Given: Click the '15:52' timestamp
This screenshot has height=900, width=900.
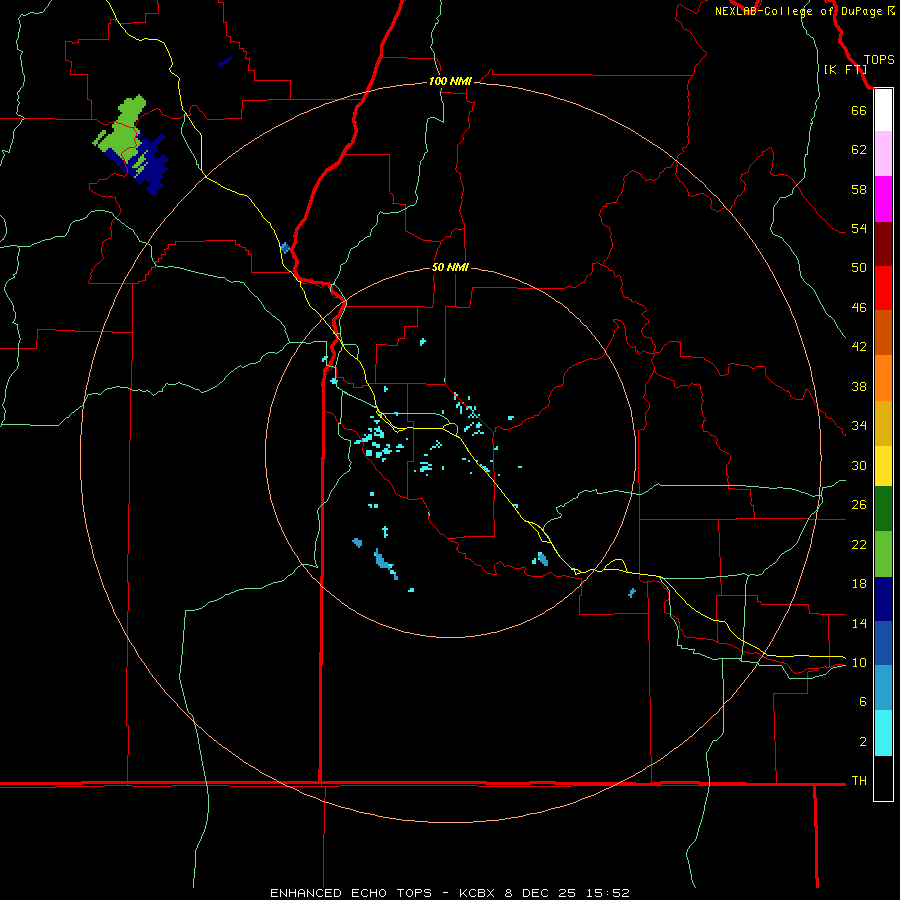Looking at the screenshot, I should click(x=608, y=893).
